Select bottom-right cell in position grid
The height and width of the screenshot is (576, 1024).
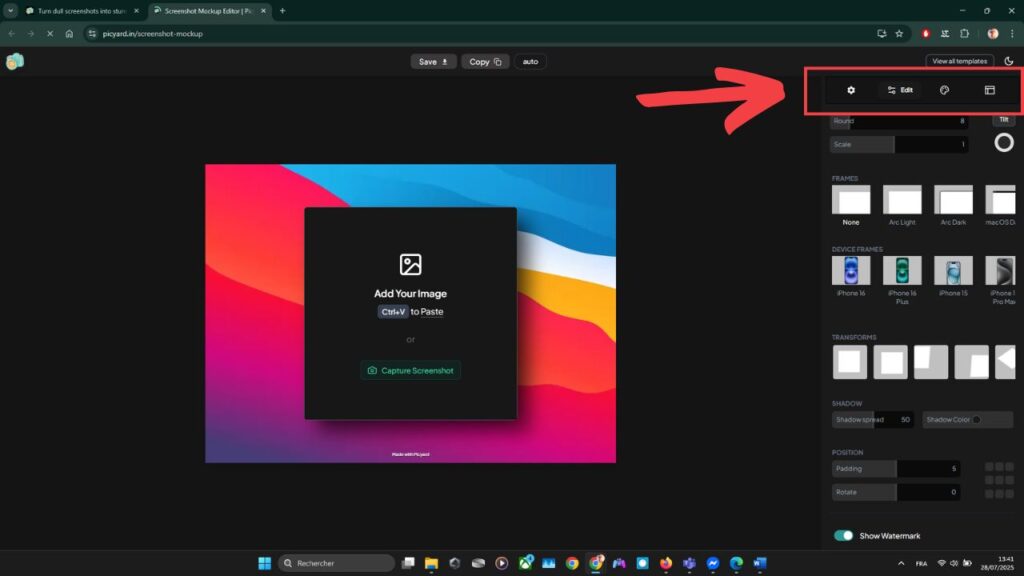[1010, 494]
